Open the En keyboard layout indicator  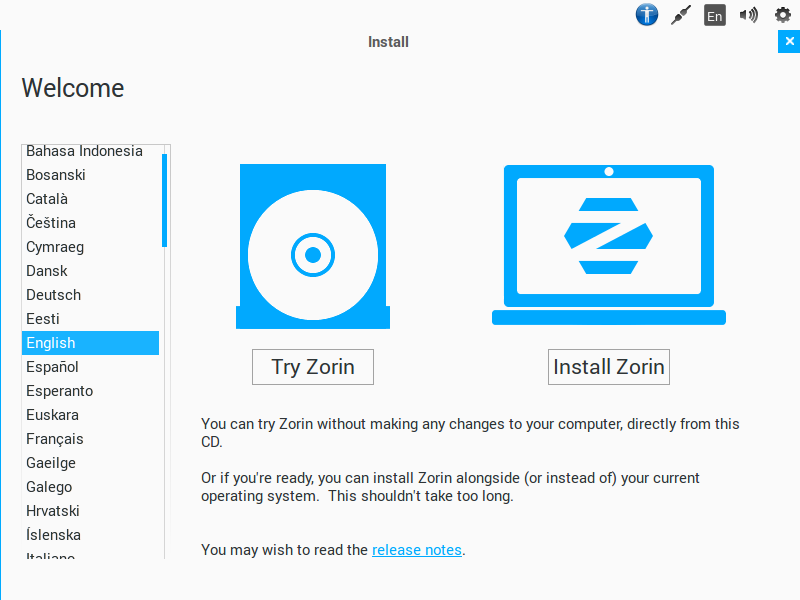coord(714,15)
